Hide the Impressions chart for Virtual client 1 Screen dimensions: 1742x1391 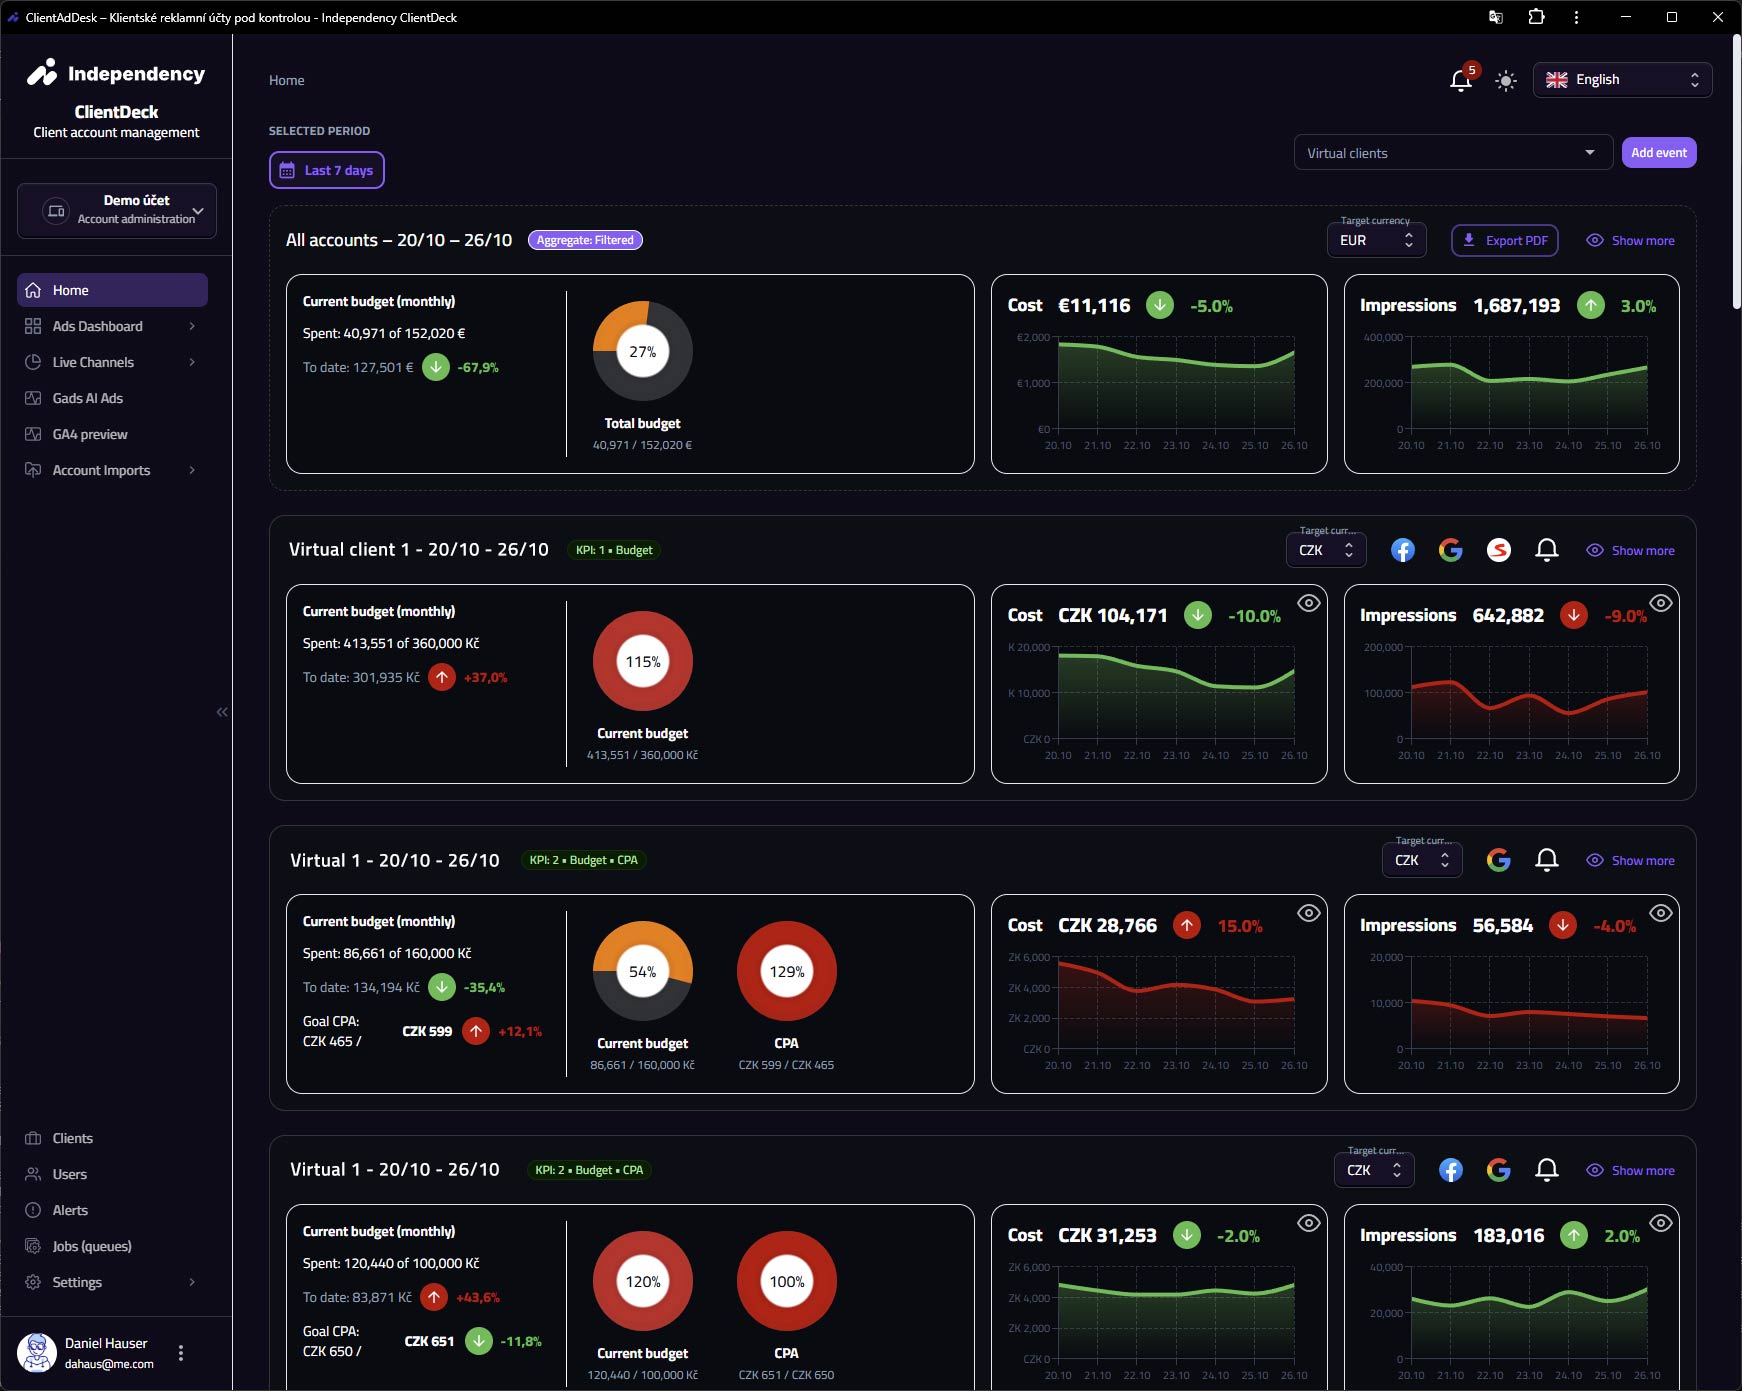(1661, 603)
